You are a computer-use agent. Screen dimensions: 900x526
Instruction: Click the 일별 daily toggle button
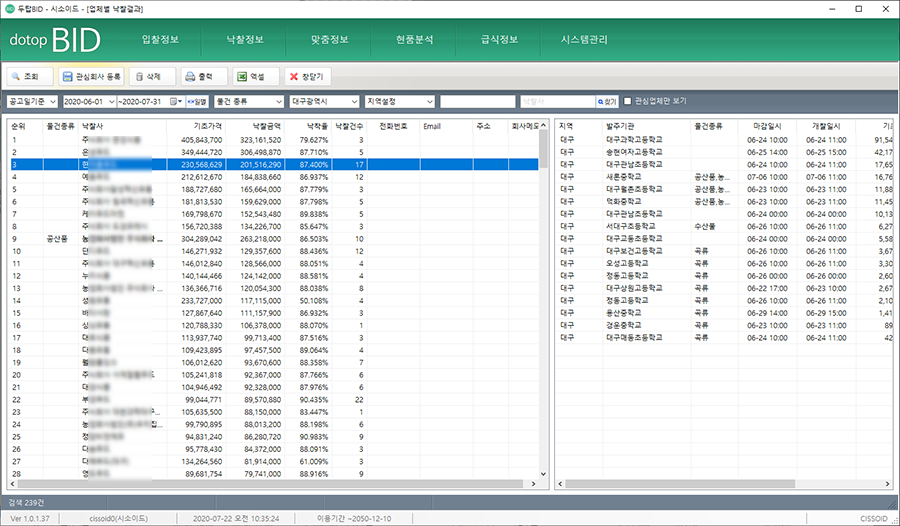click(x=197, y=101)
